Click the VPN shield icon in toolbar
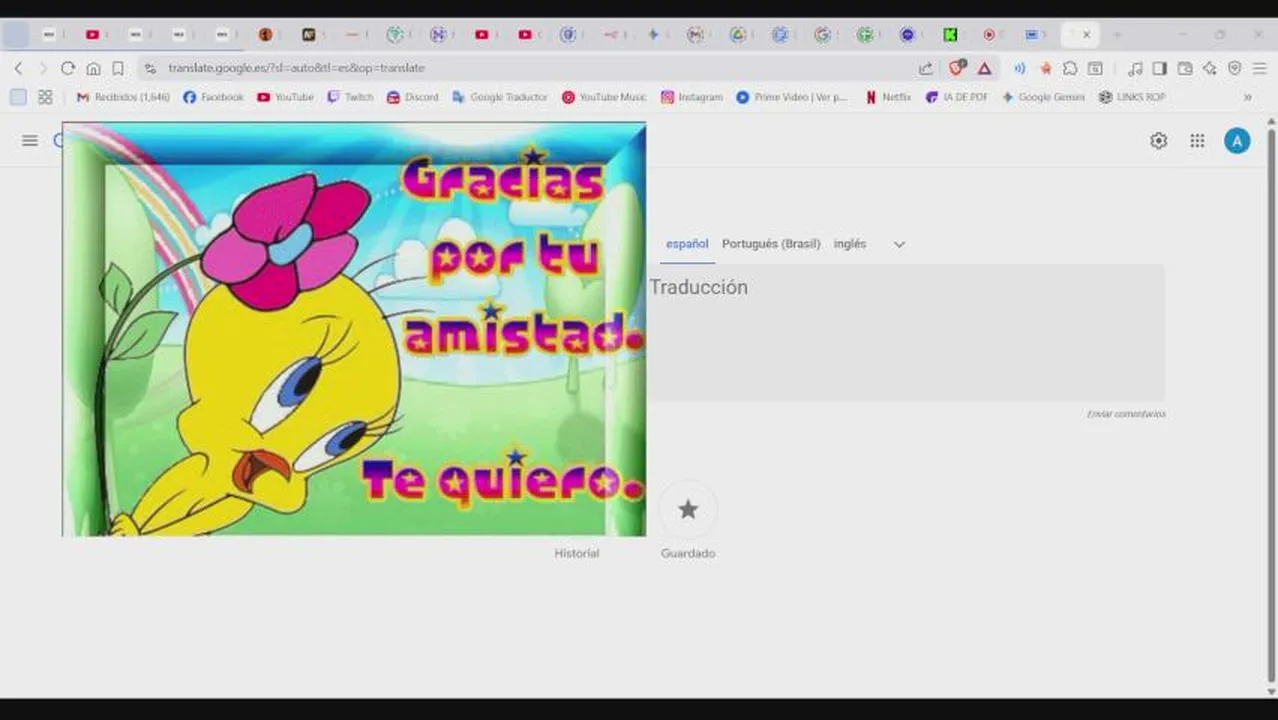This screenshot has width=1278, height=720. [1235, 68]
